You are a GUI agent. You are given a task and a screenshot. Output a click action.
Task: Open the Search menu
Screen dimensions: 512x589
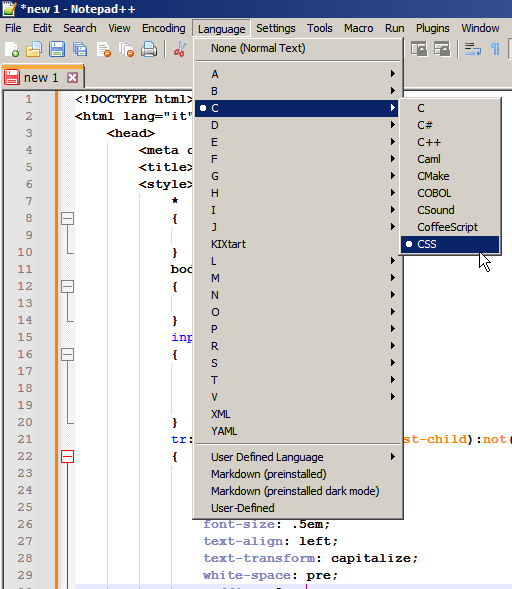pyautogui.click(x=80, y=29)
